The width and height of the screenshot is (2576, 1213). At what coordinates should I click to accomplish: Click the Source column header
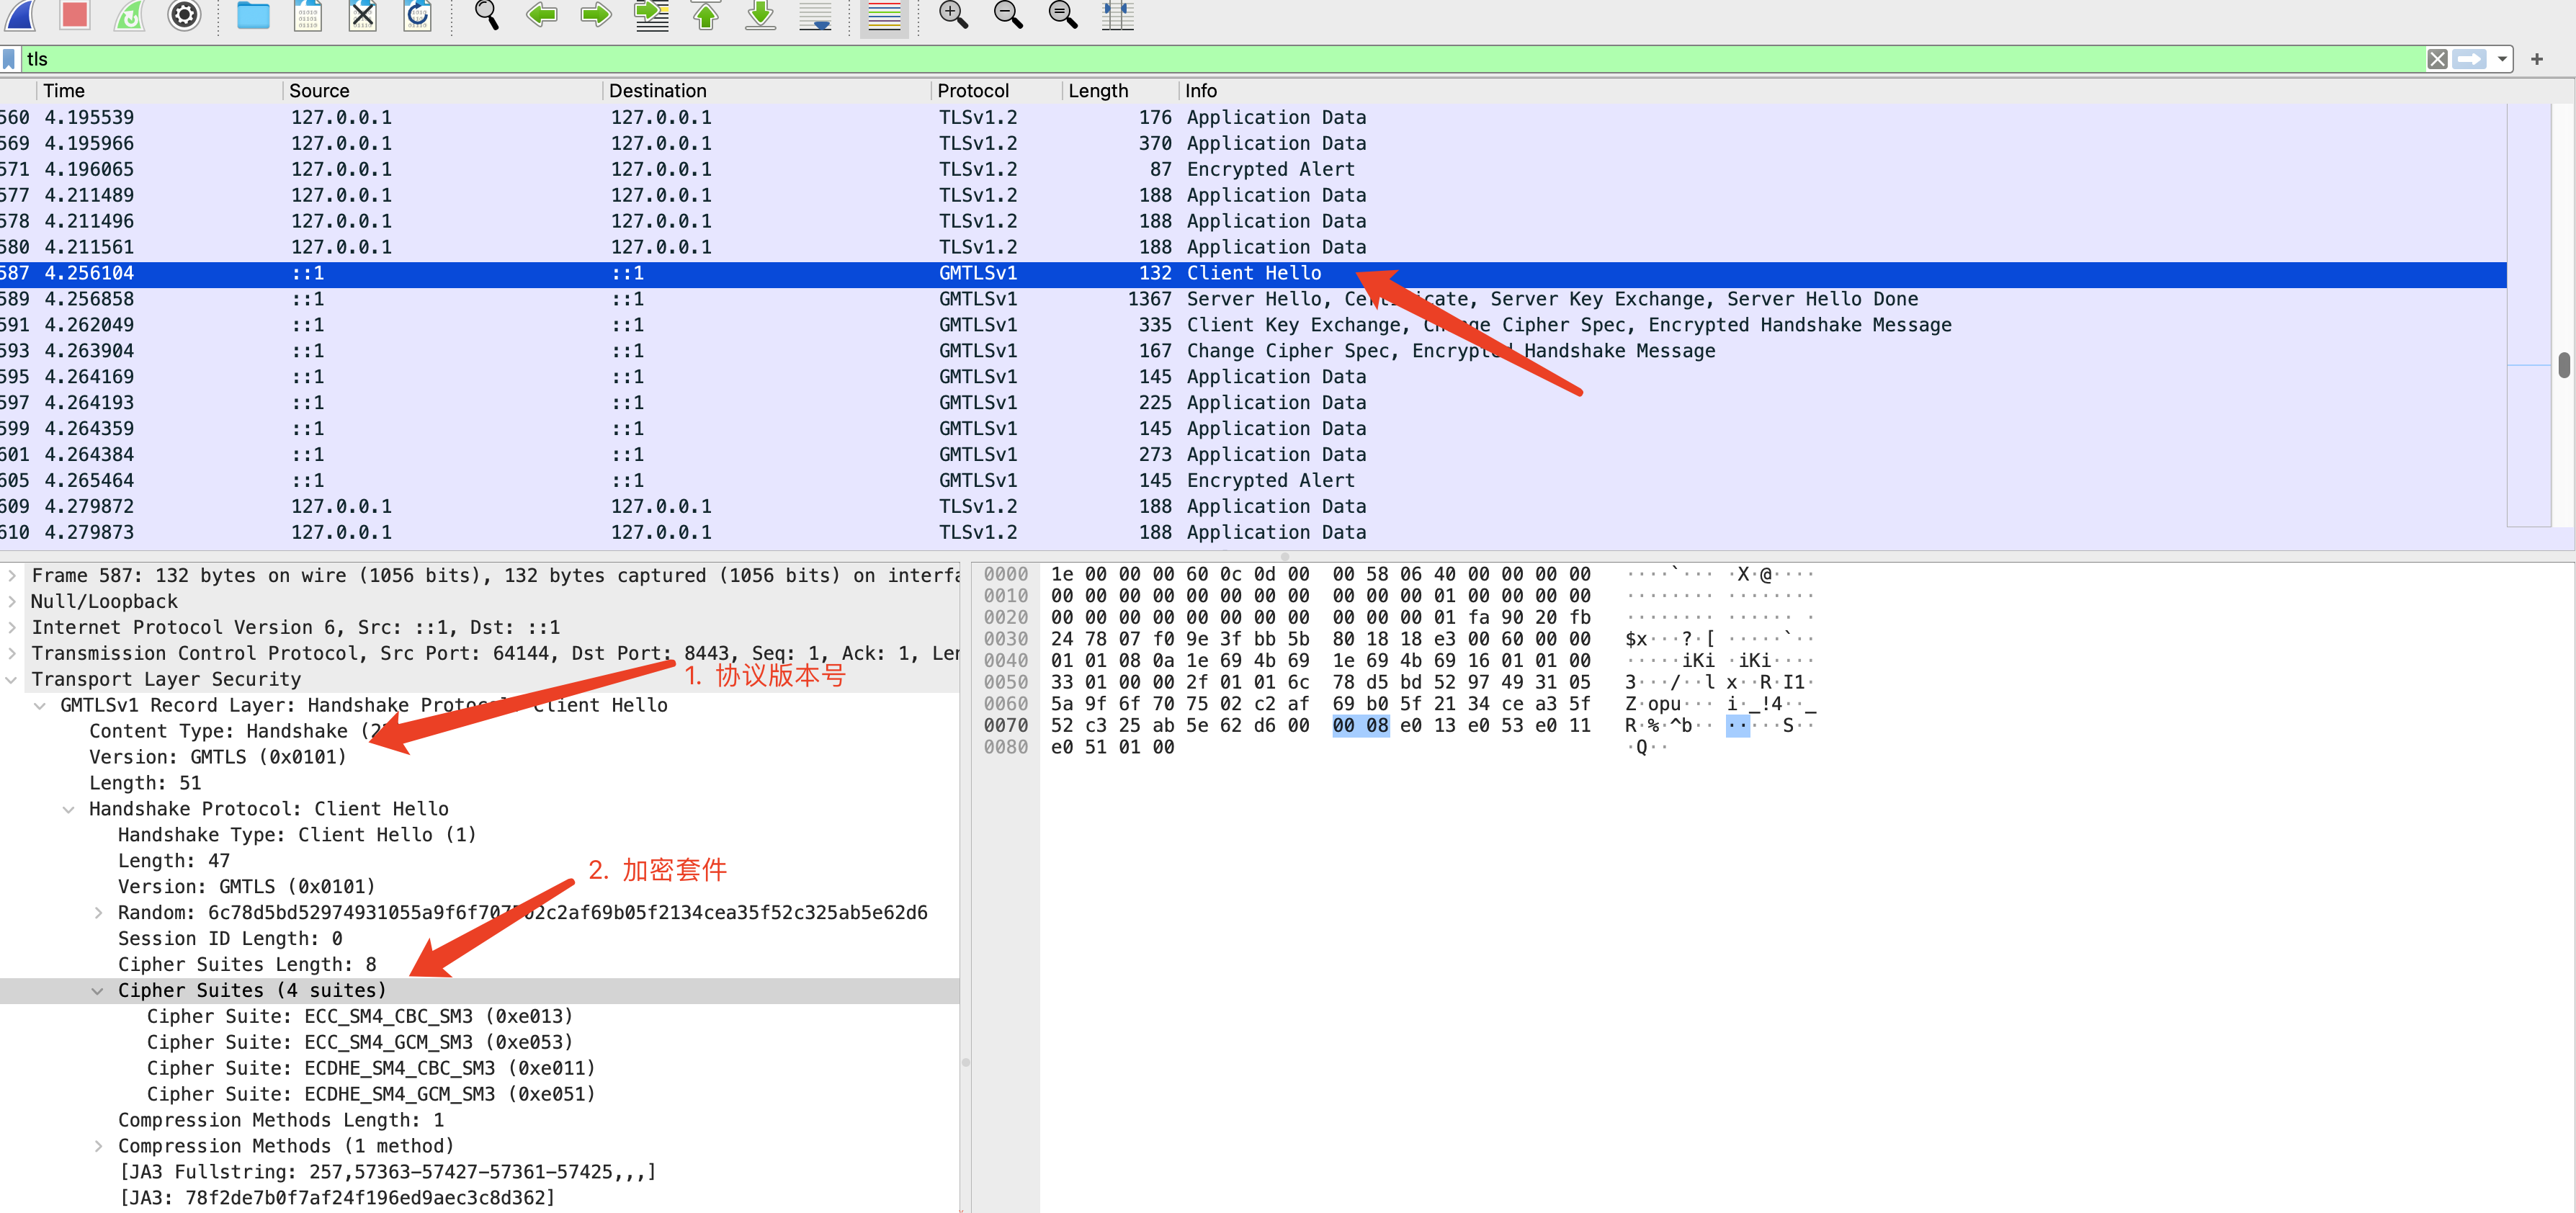point(319,91)
